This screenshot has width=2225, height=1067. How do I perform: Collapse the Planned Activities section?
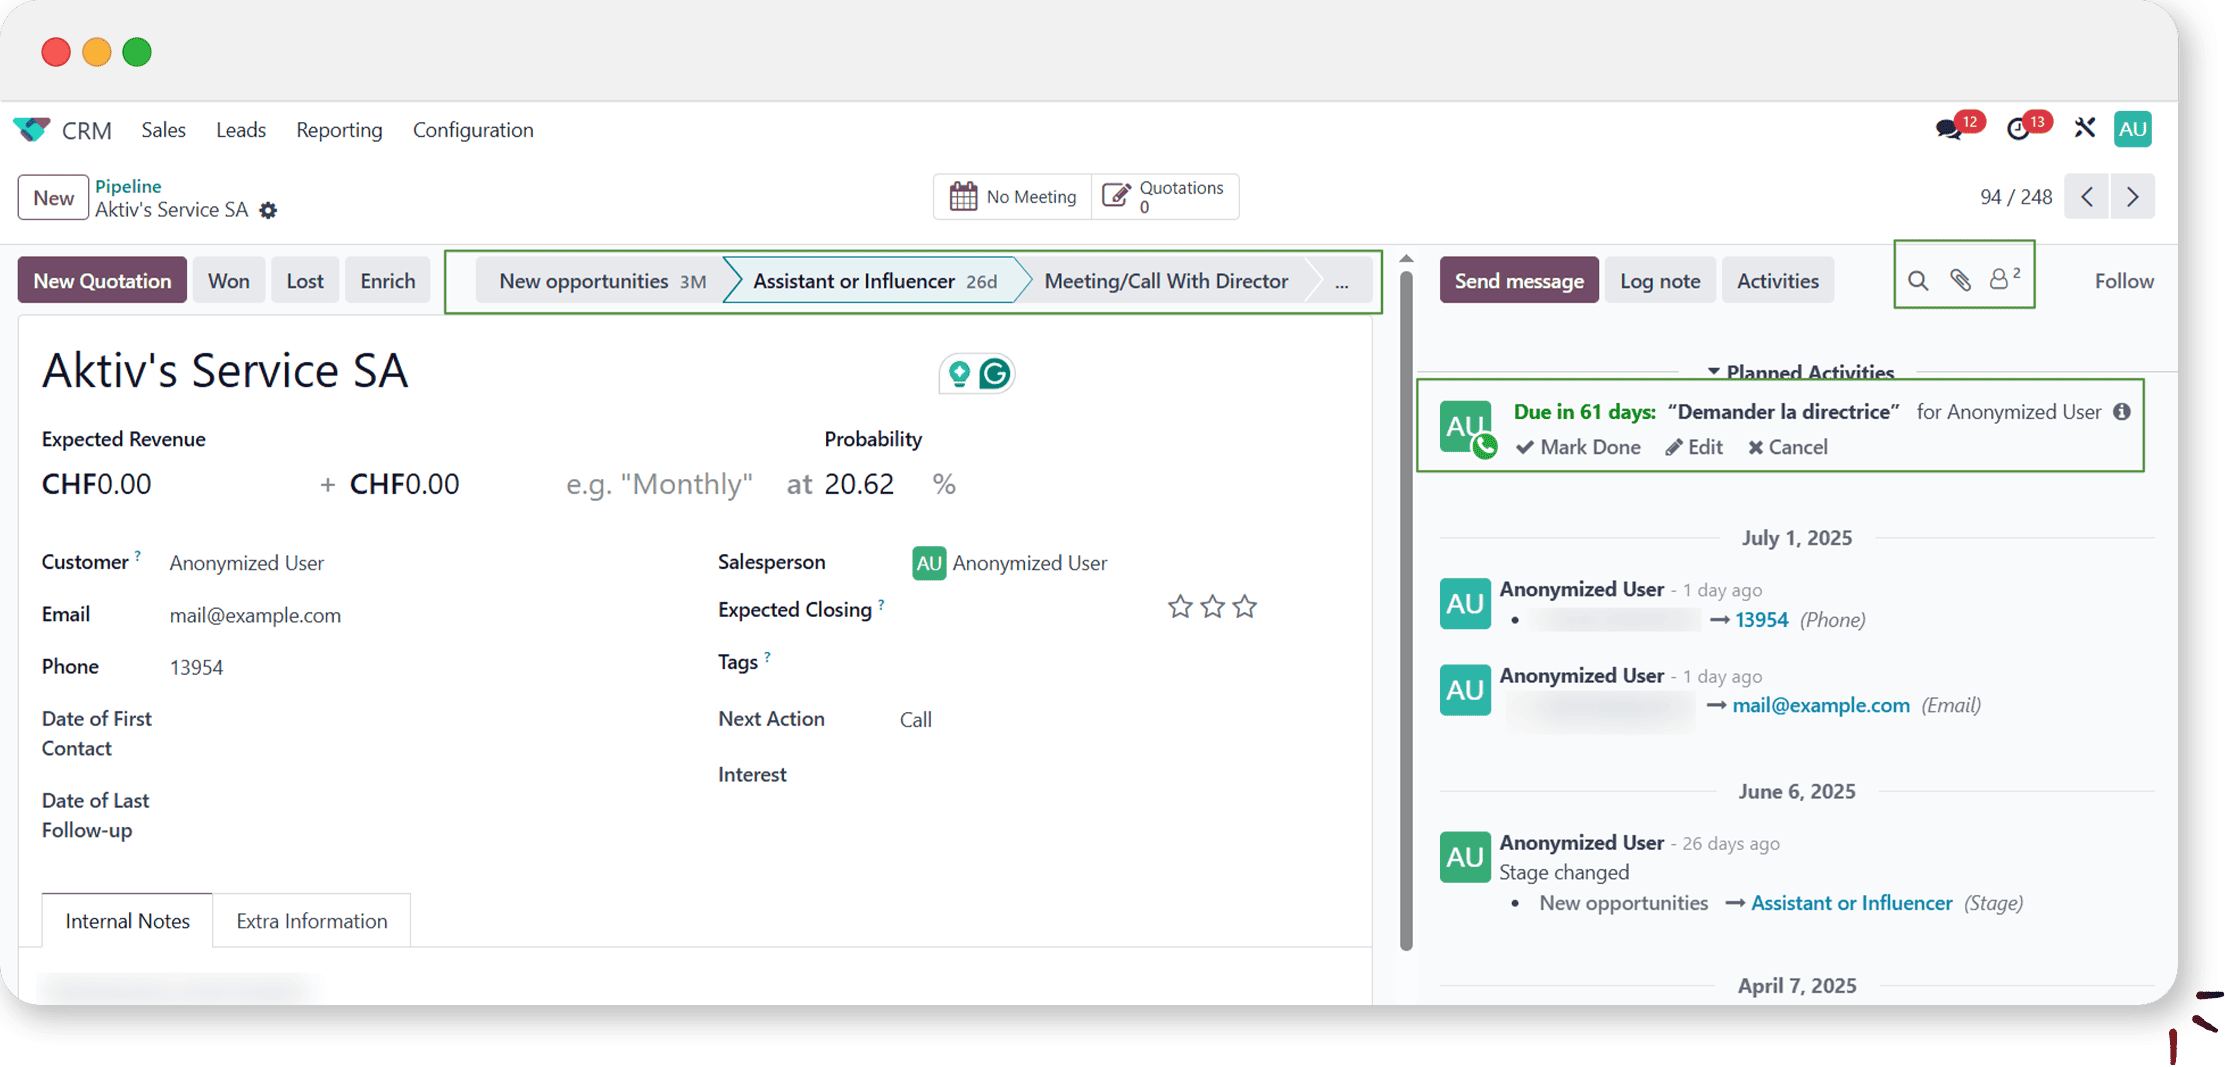pos(1799,372)
